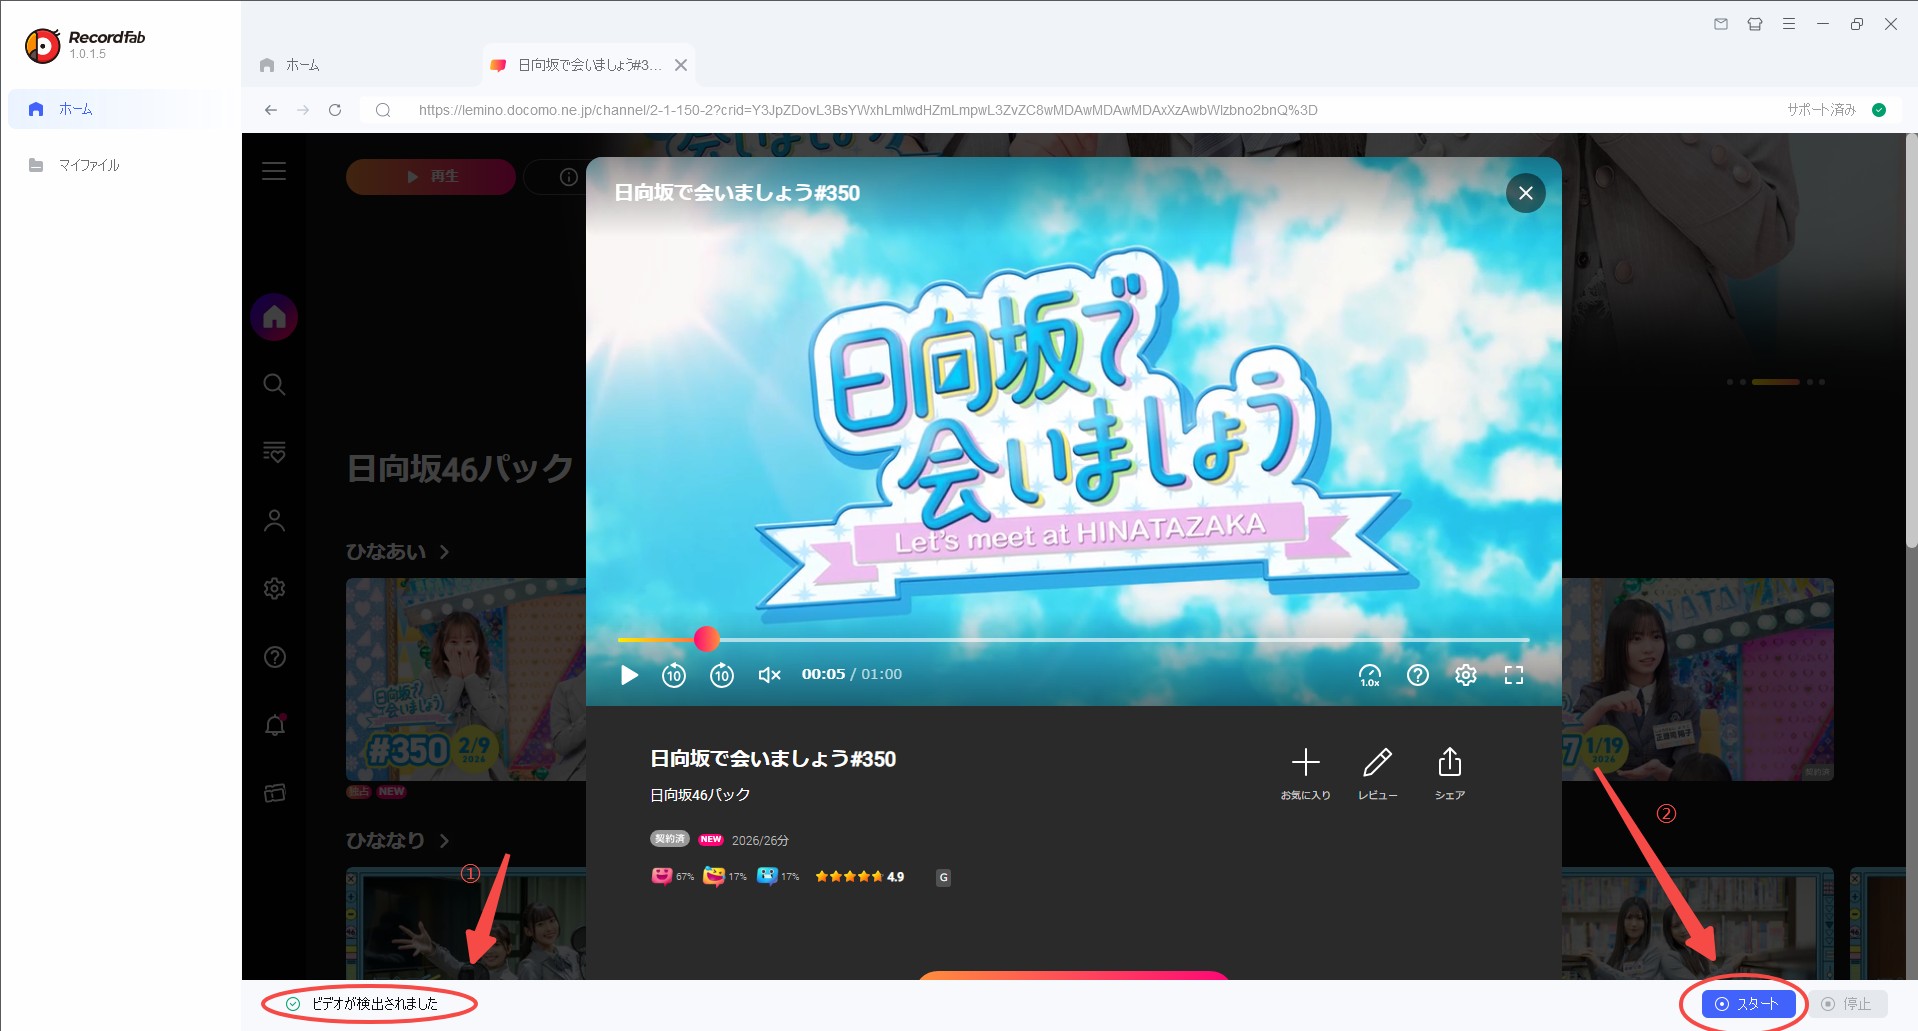This screenshot has width=1918, height=1031.
Task: Check the ビデオが検出されました status indicator
Action: [x=368, y=1004]
